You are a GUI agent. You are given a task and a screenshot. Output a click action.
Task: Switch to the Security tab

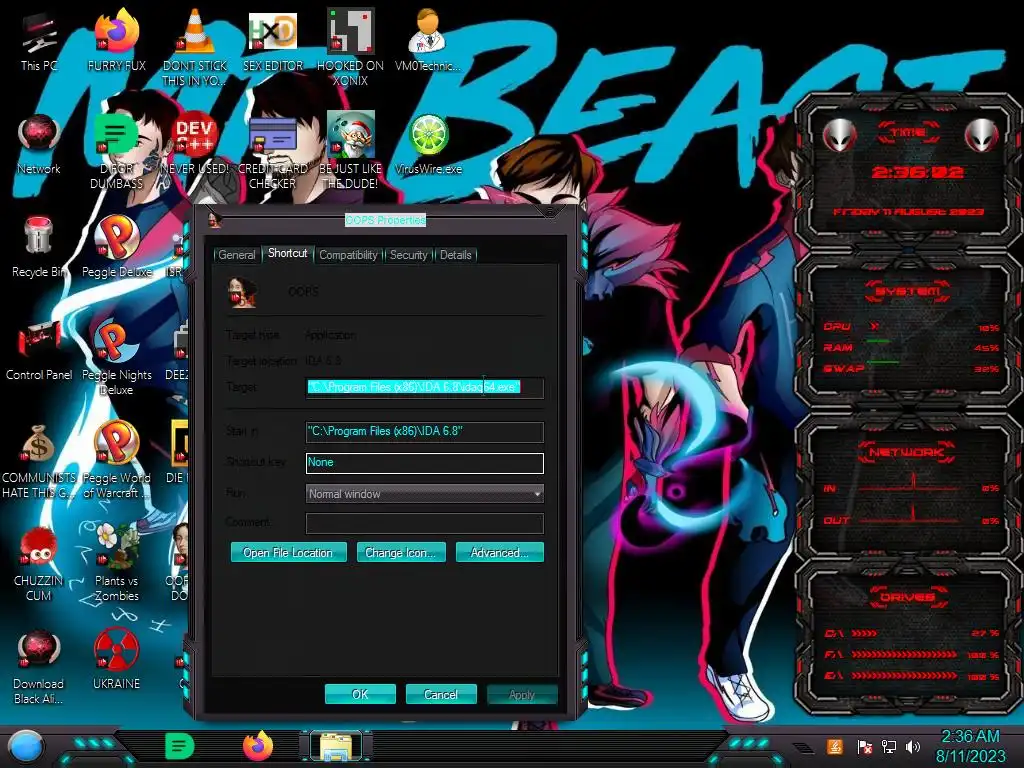408,255
